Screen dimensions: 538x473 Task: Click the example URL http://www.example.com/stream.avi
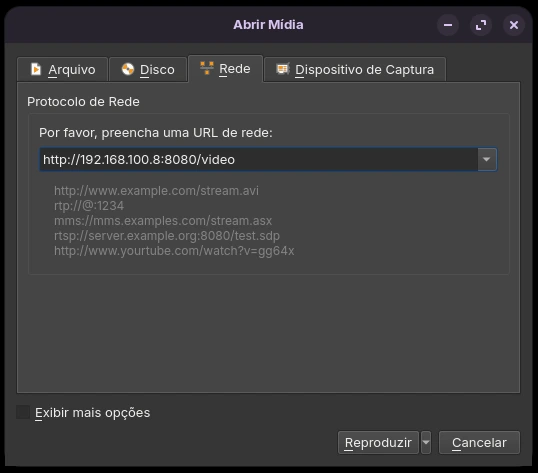156,191
